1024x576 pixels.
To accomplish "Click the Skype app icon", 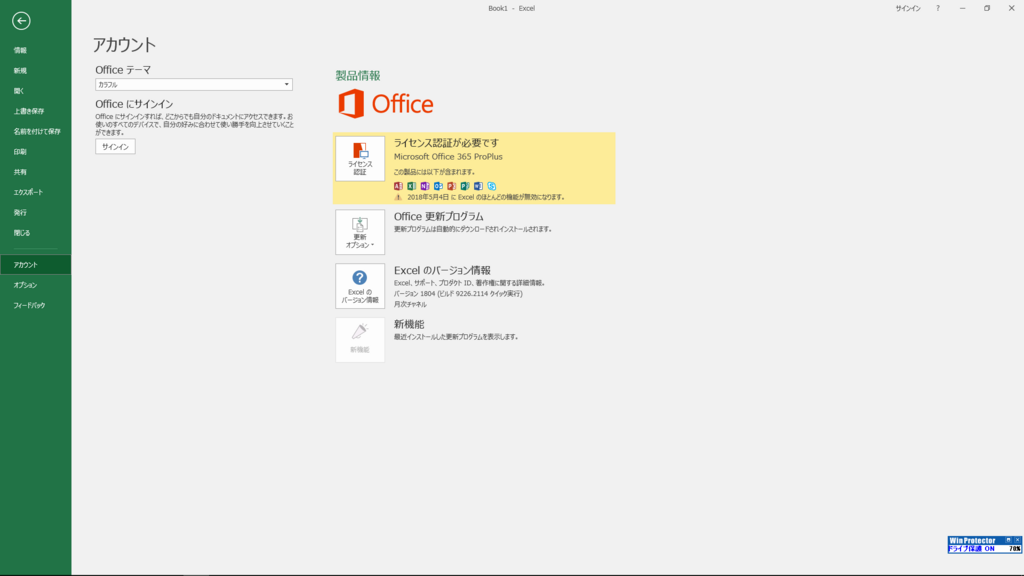I will (x=492, y=186).
